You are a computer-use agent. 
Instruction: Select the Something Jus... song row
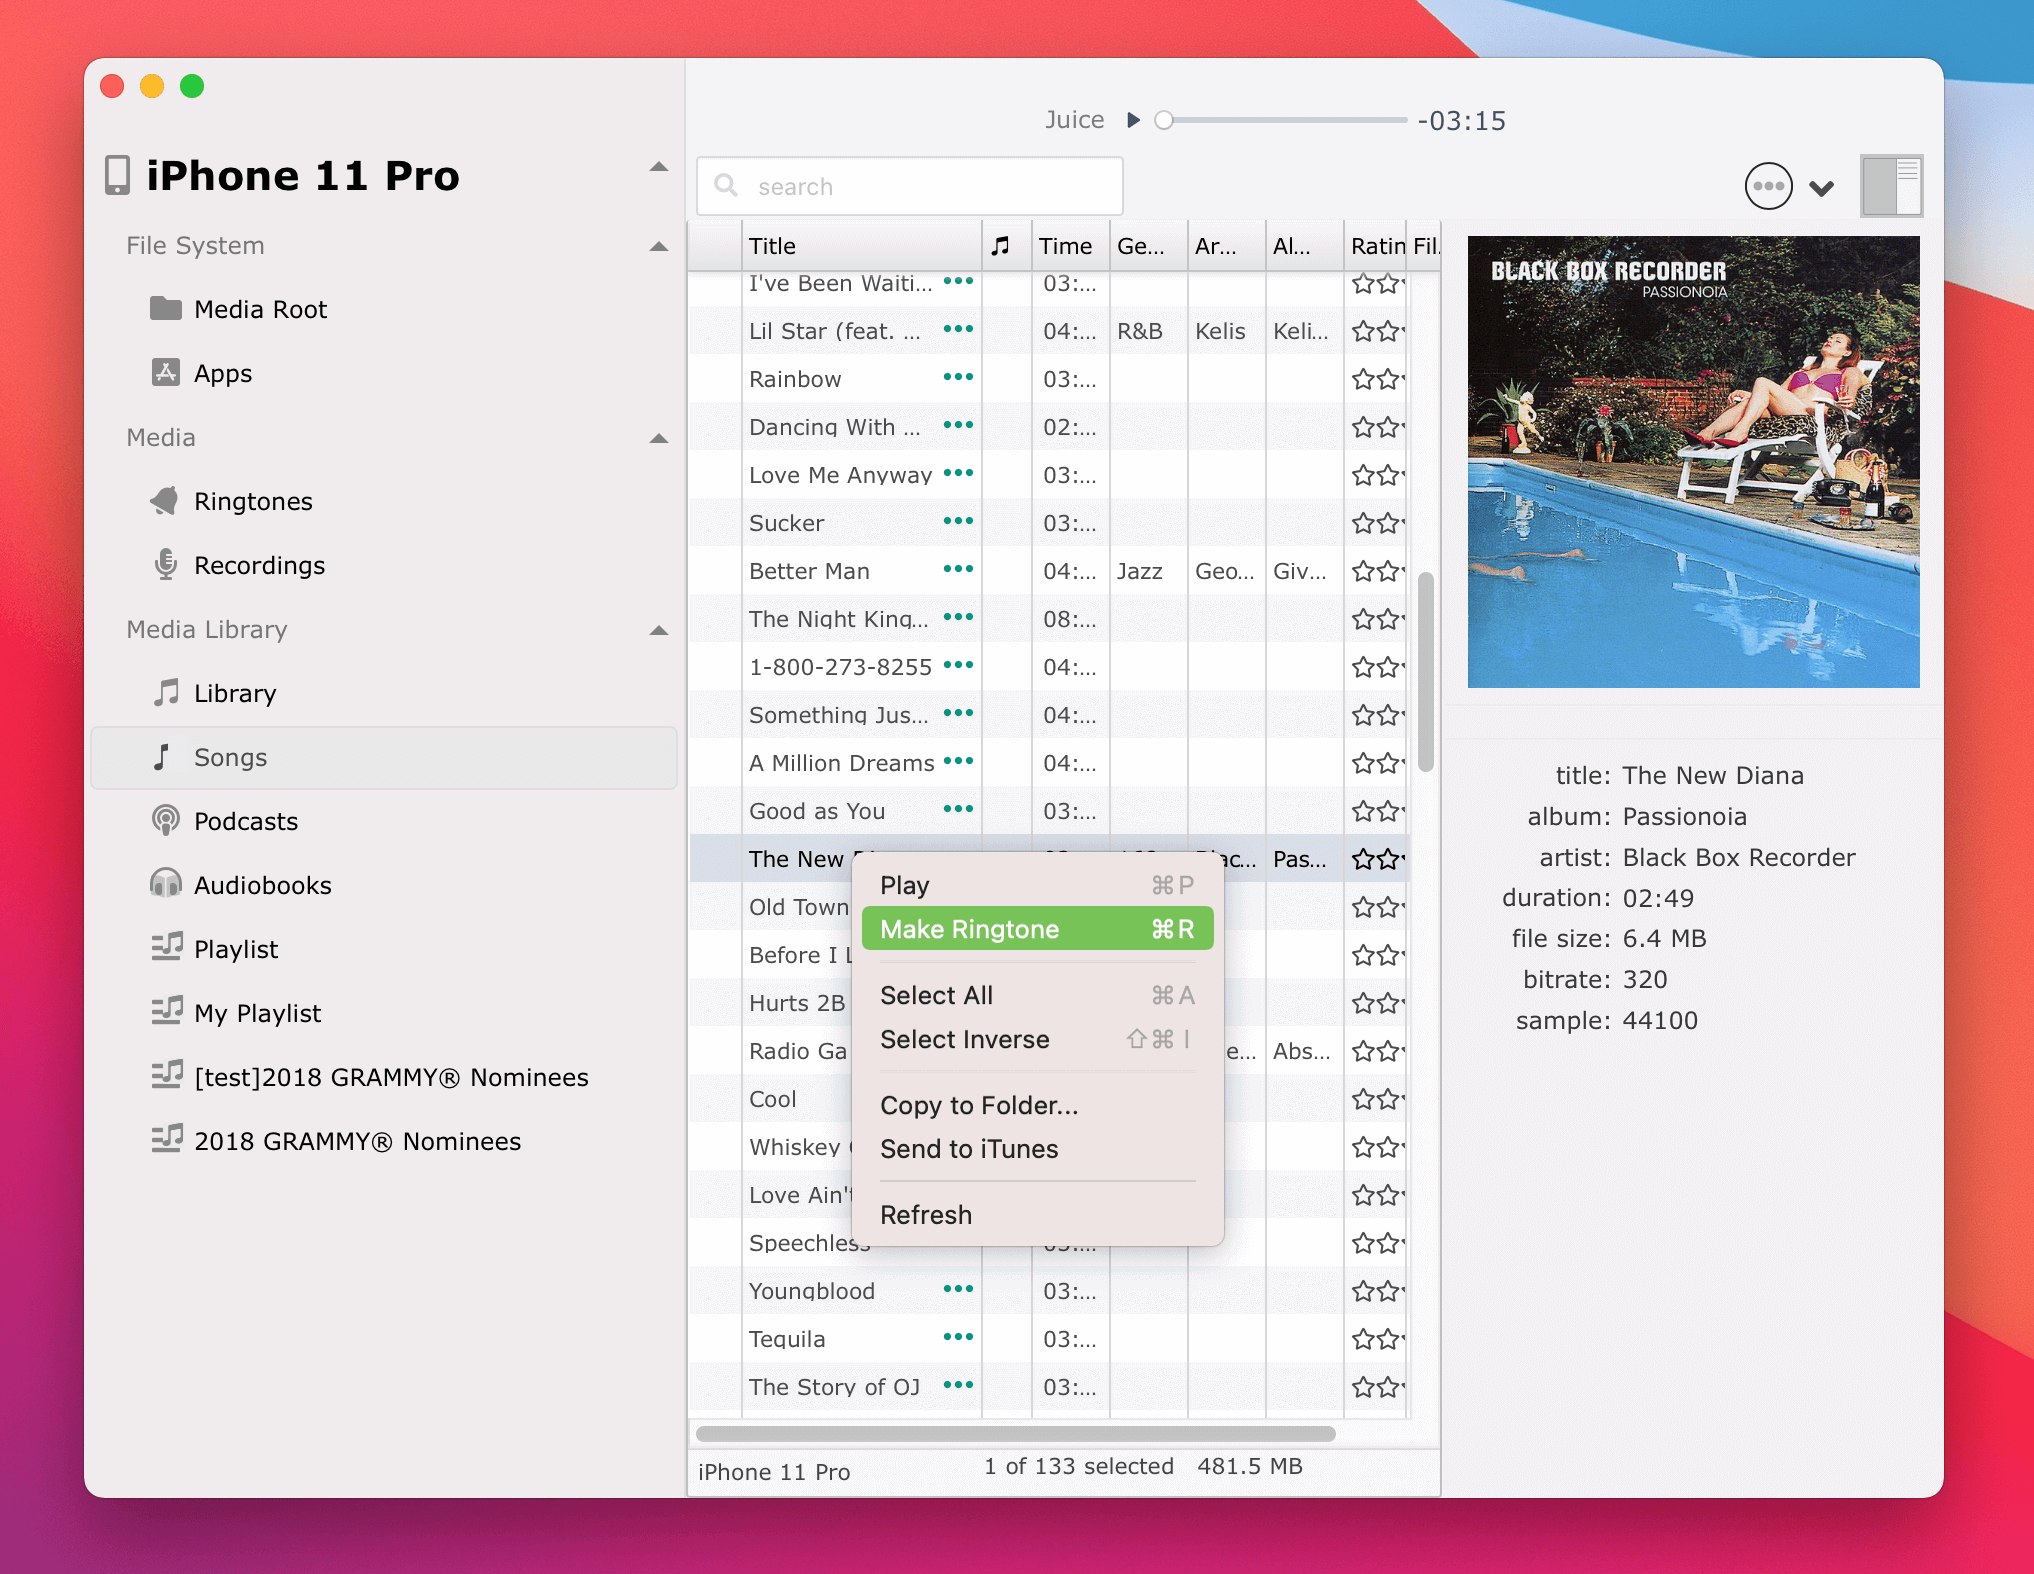click(x=1049, y=715)
